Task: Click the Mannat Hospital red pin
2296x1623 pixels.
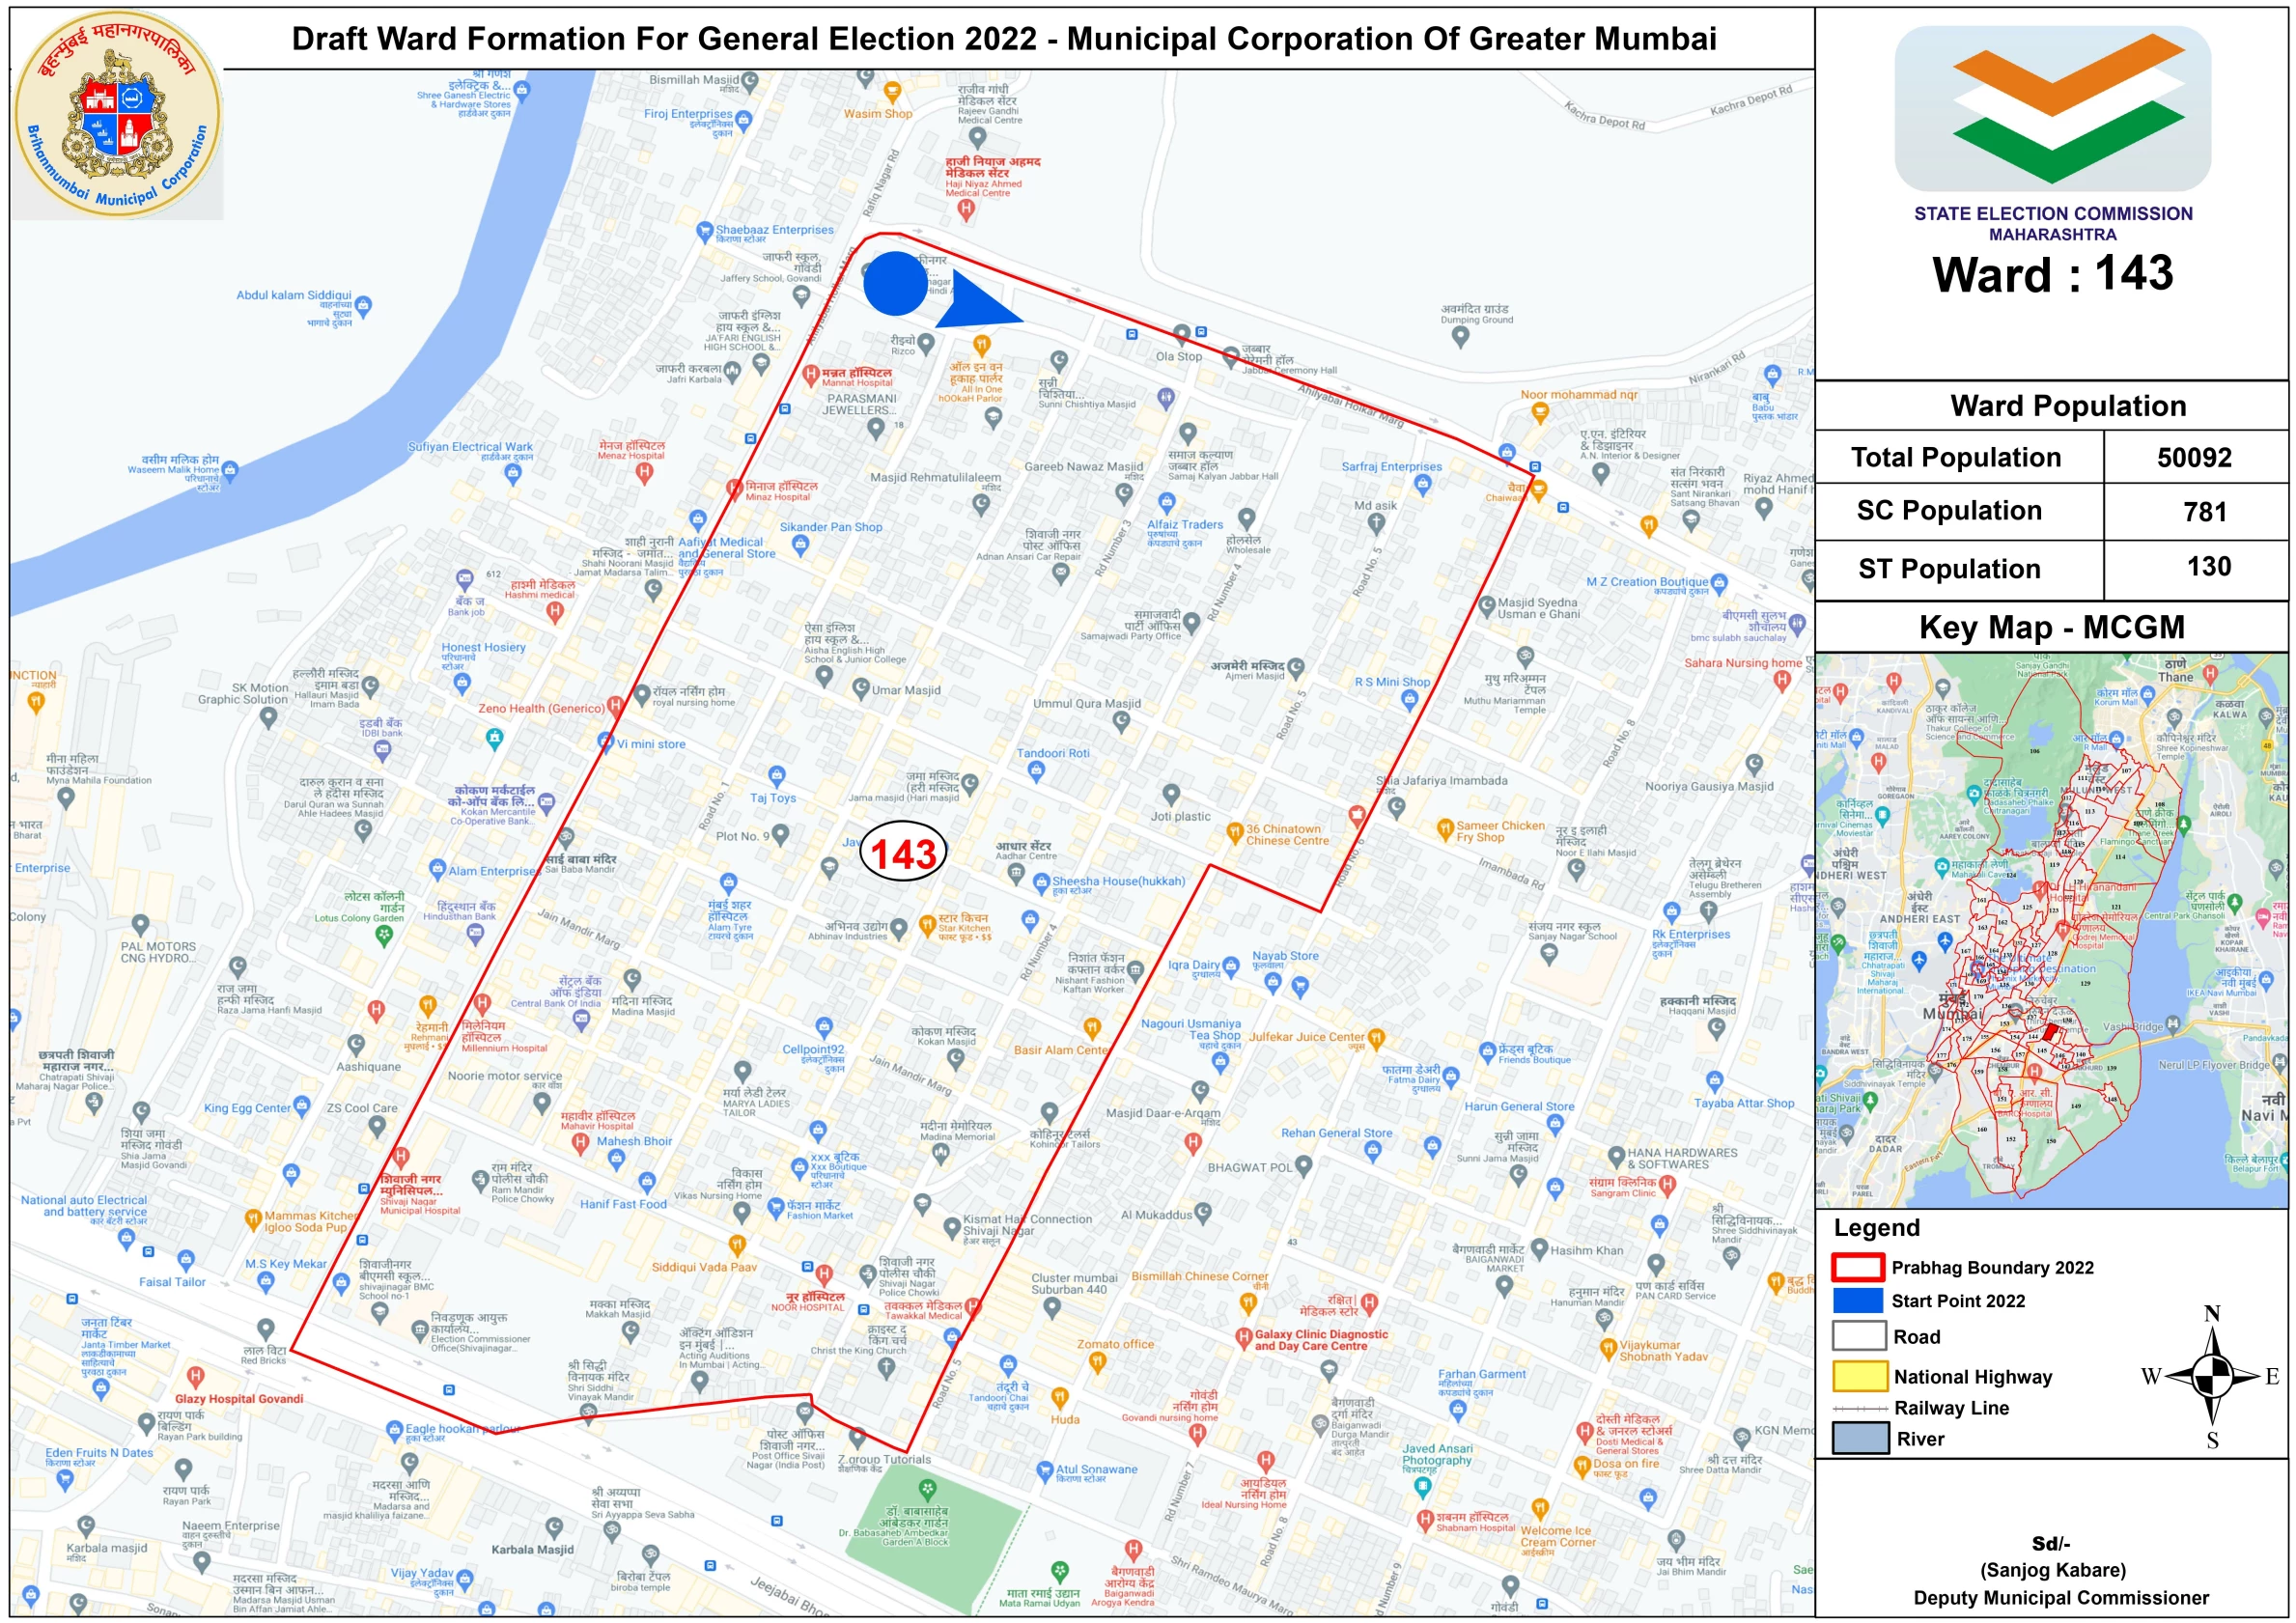Action: point(811,375)
